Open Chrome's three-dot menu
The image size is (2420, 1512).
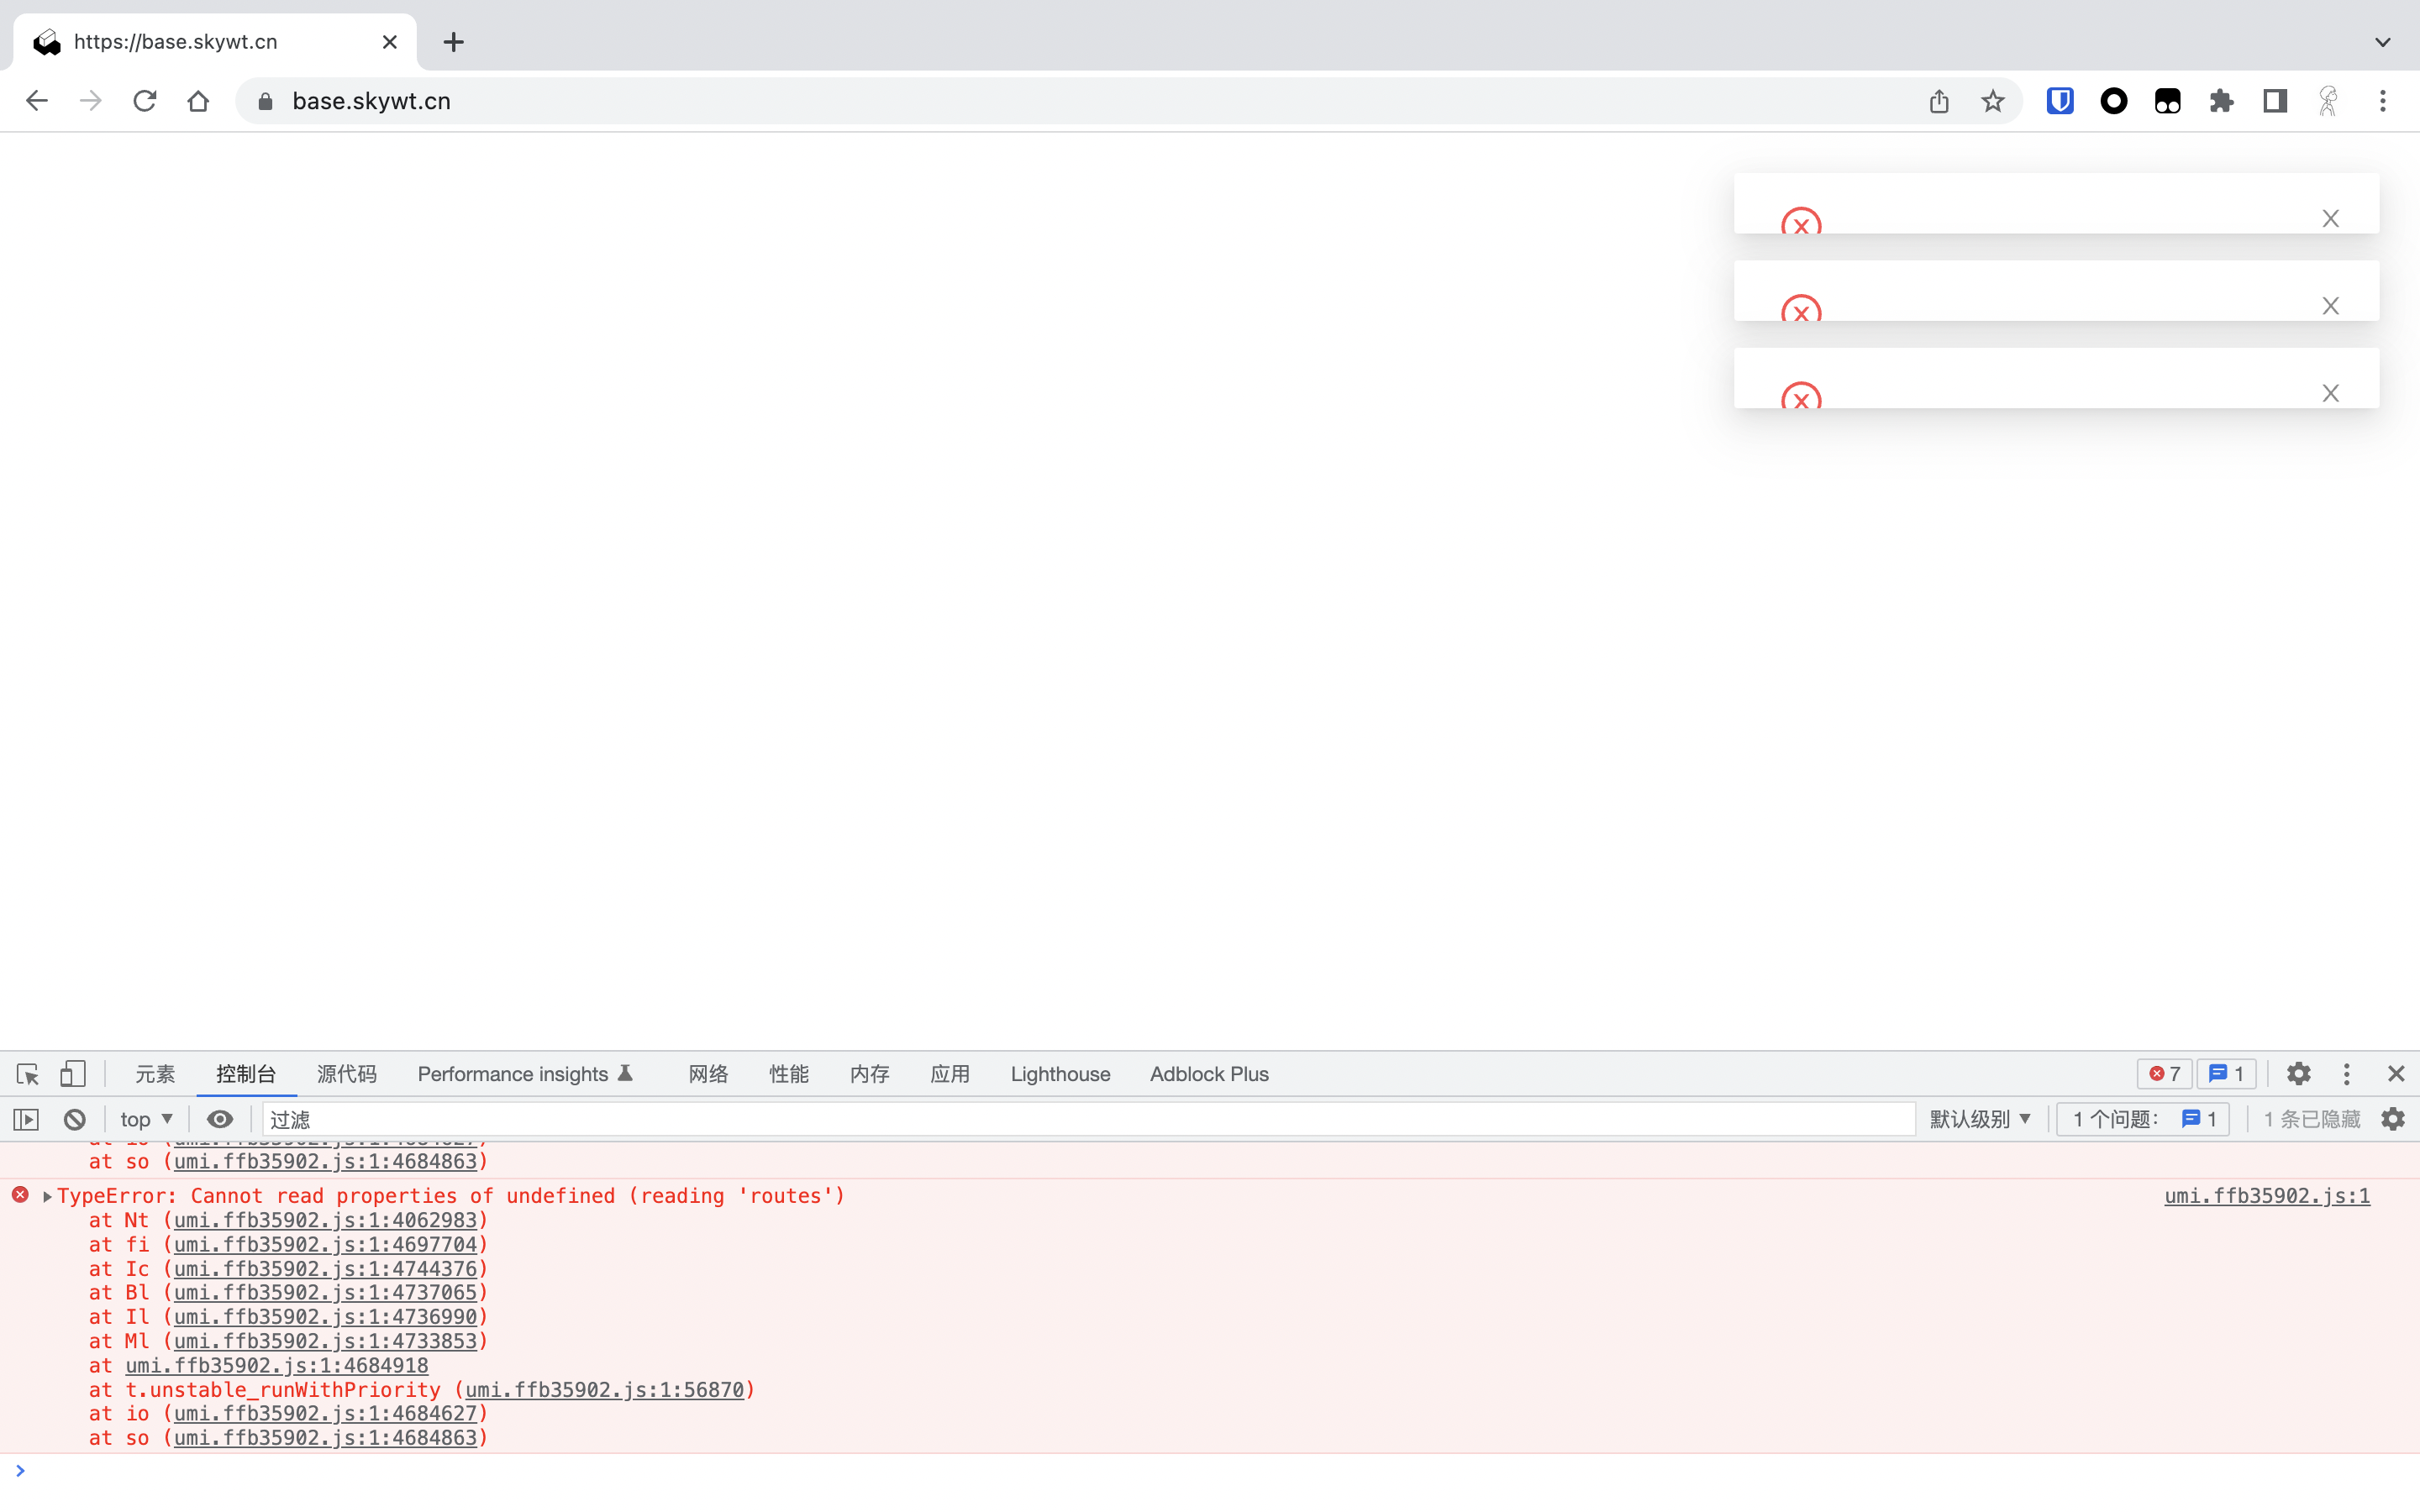(2383, 101)
